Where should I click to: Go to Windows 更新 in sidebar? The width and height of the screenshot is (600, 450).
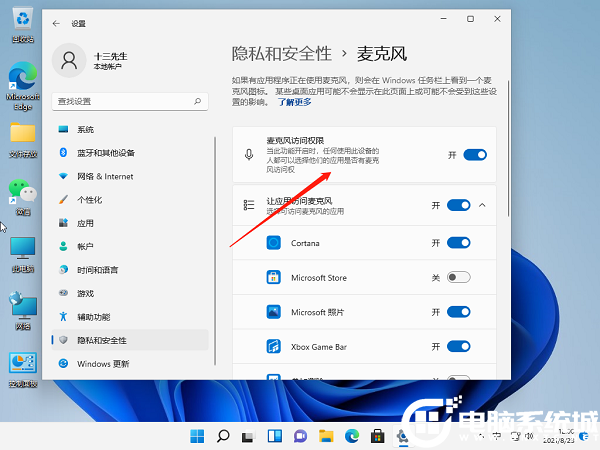[x=103, y=363]
